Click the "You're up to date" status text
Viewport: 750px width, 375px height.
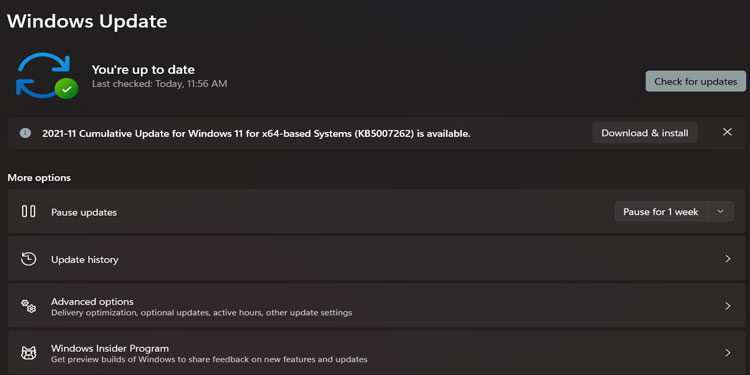coord(143,70)
